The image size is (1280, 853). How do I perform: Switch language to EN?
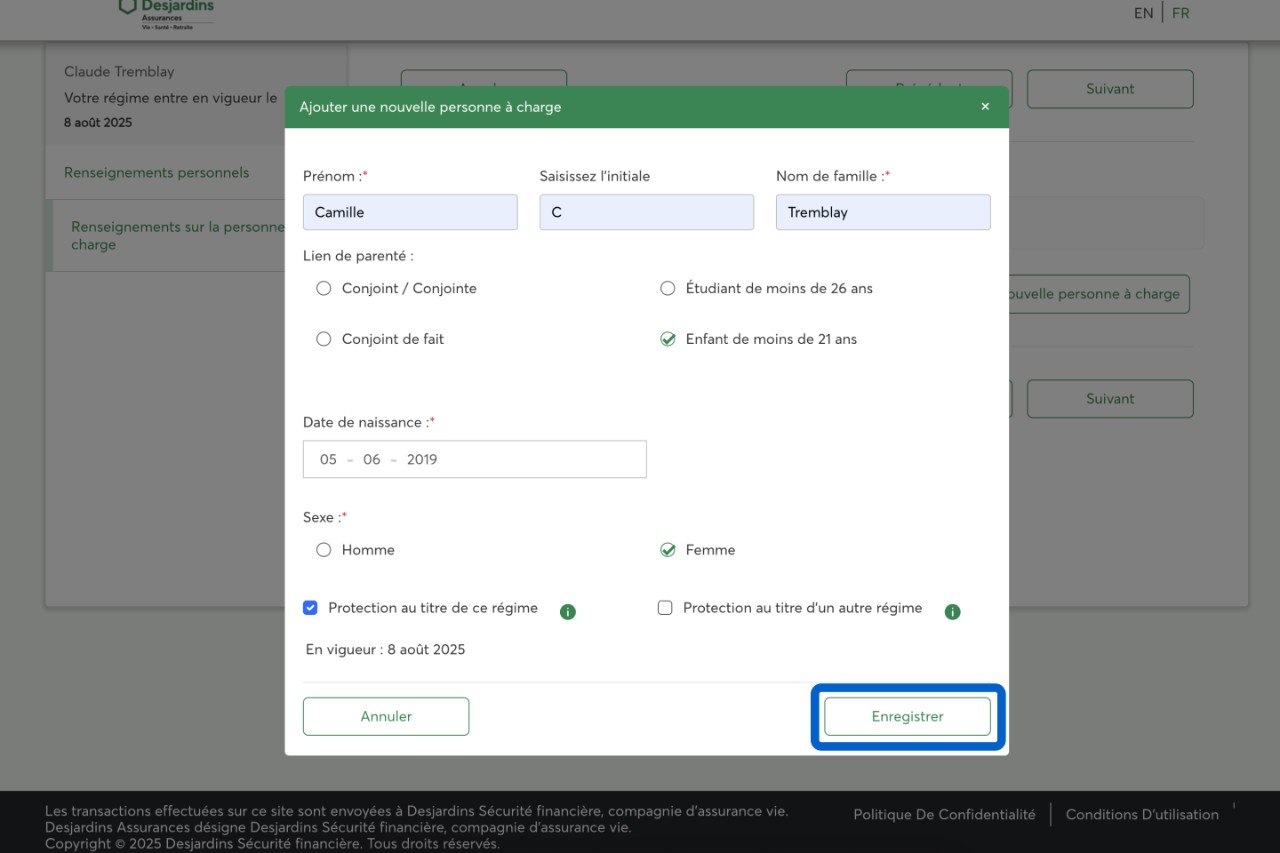pos(1143,14)
